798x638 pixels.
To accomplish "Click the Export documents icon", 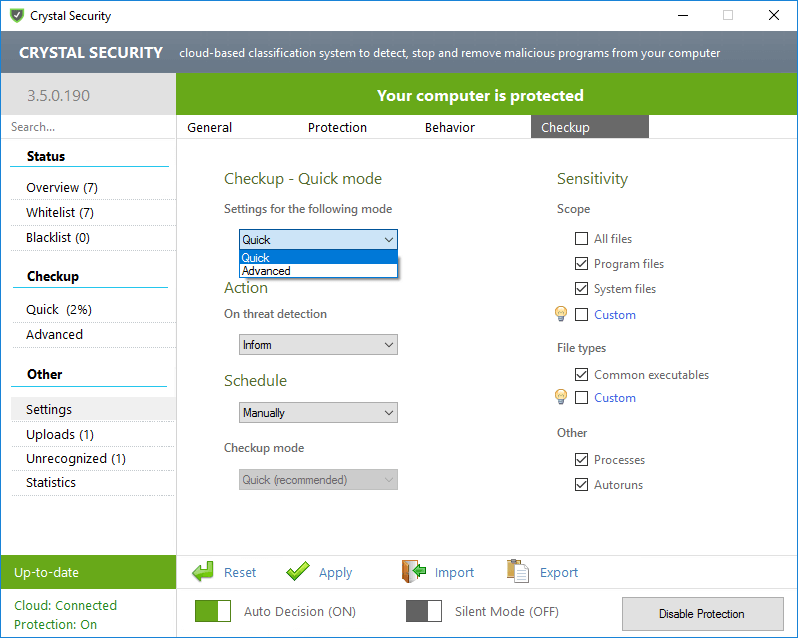I will pyautogui.click(x=518, y=571).
